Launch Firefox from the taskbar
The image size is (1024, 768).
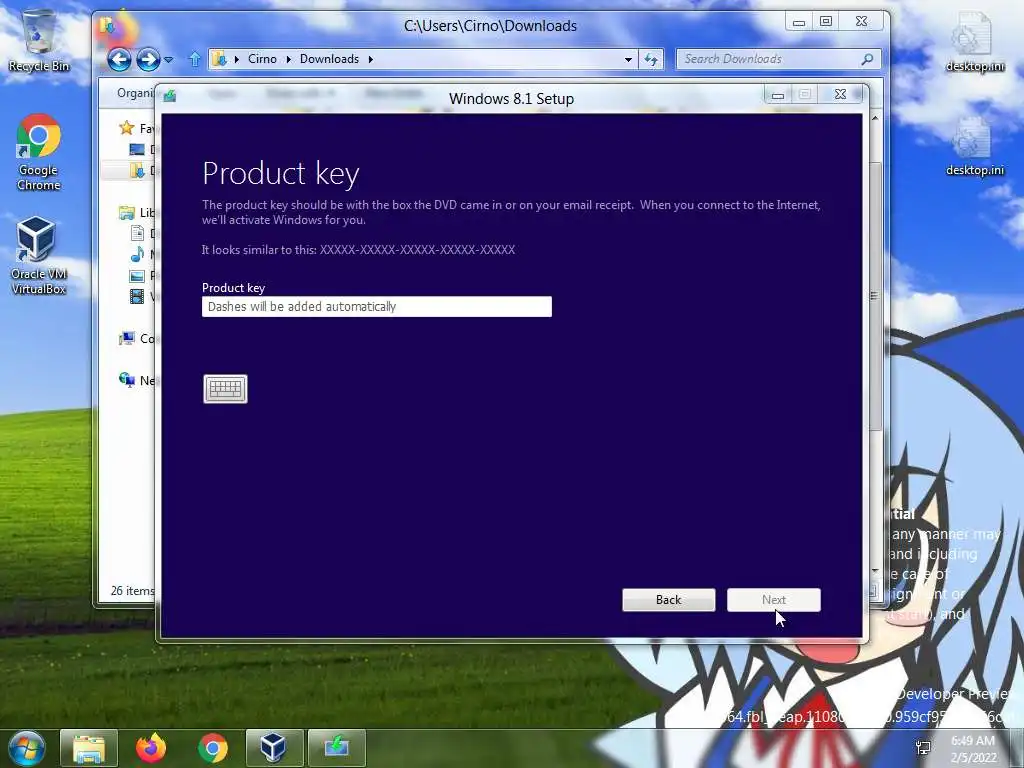151,748
